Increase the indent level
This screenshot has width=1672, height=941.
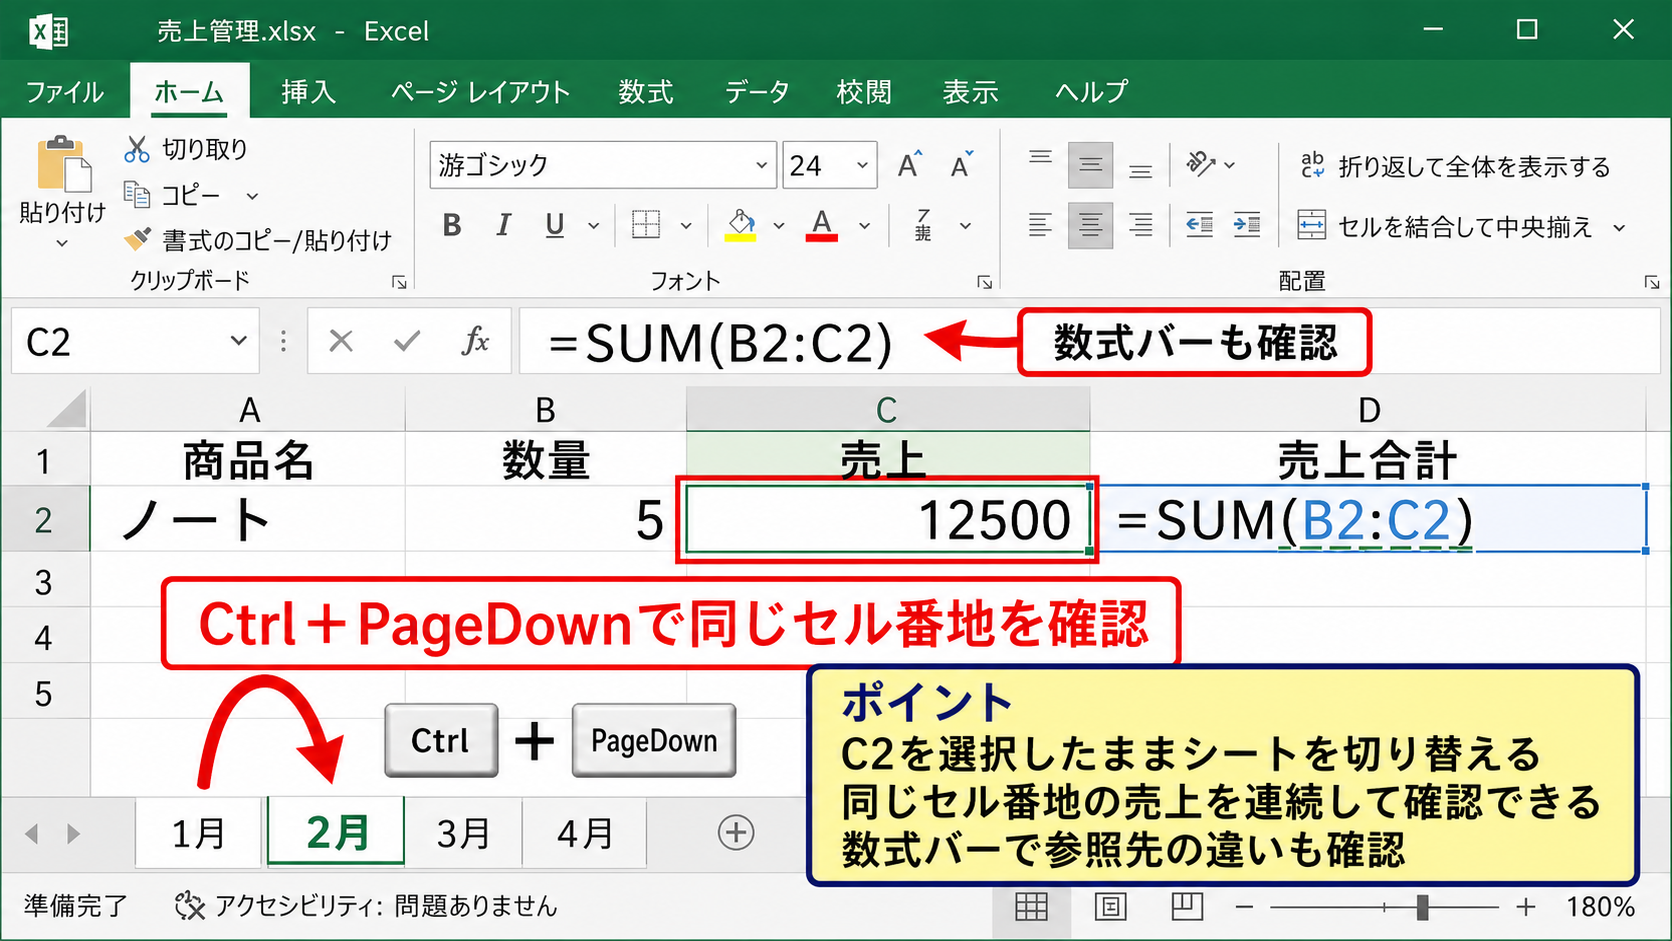[1246, 225]
